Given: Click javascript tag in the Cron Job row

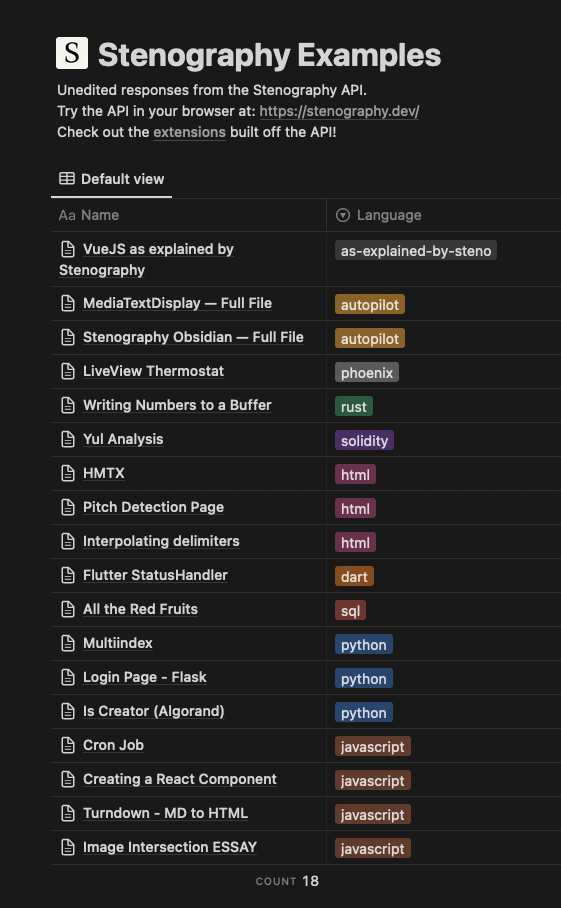Looking at the screenshot, I should [373, 746].
